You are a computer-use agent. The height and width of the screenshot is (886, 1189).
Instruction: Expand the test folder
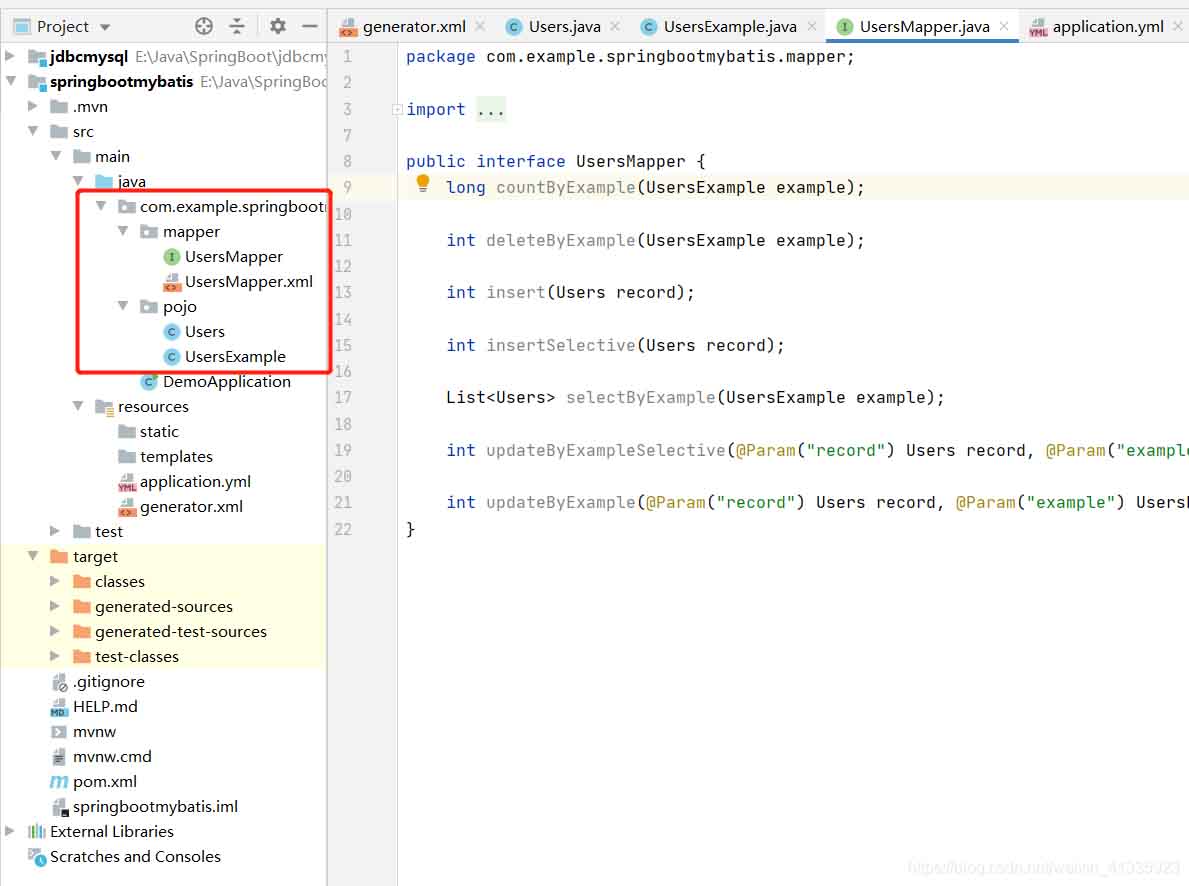[56, 532]
